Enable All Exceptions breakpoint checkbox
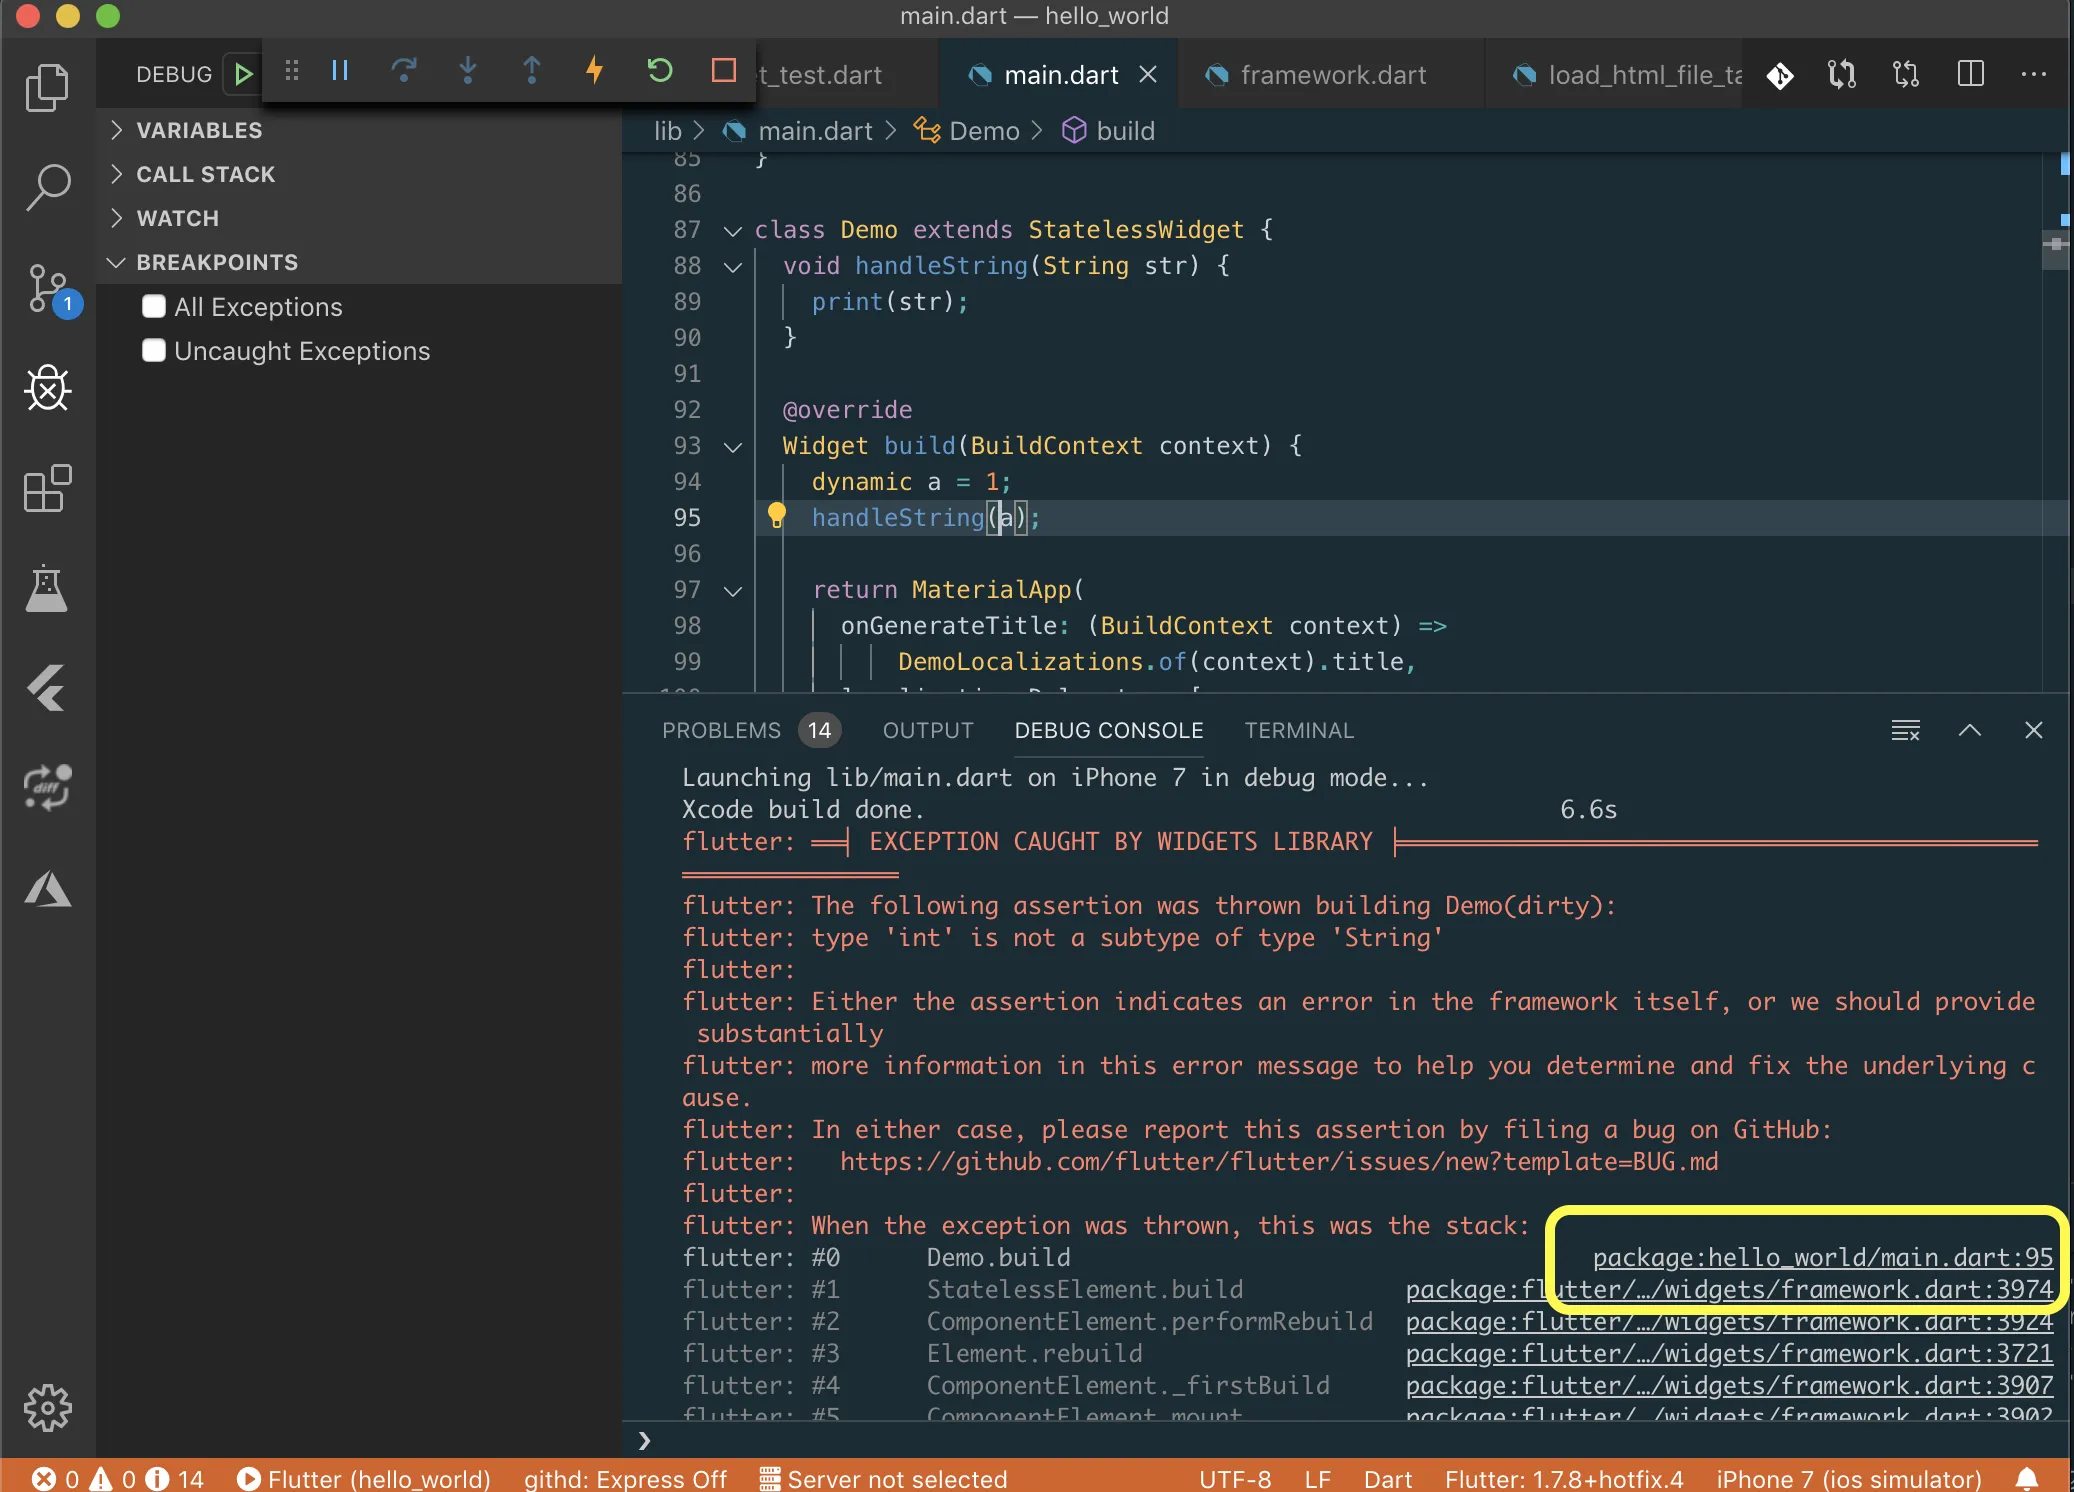 154,307
